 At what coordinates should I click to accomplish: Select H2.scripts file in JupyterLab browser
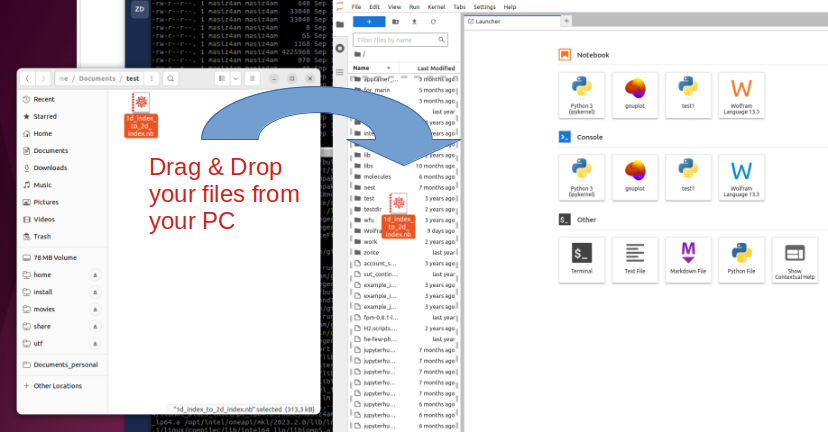(x=404, y=328)
